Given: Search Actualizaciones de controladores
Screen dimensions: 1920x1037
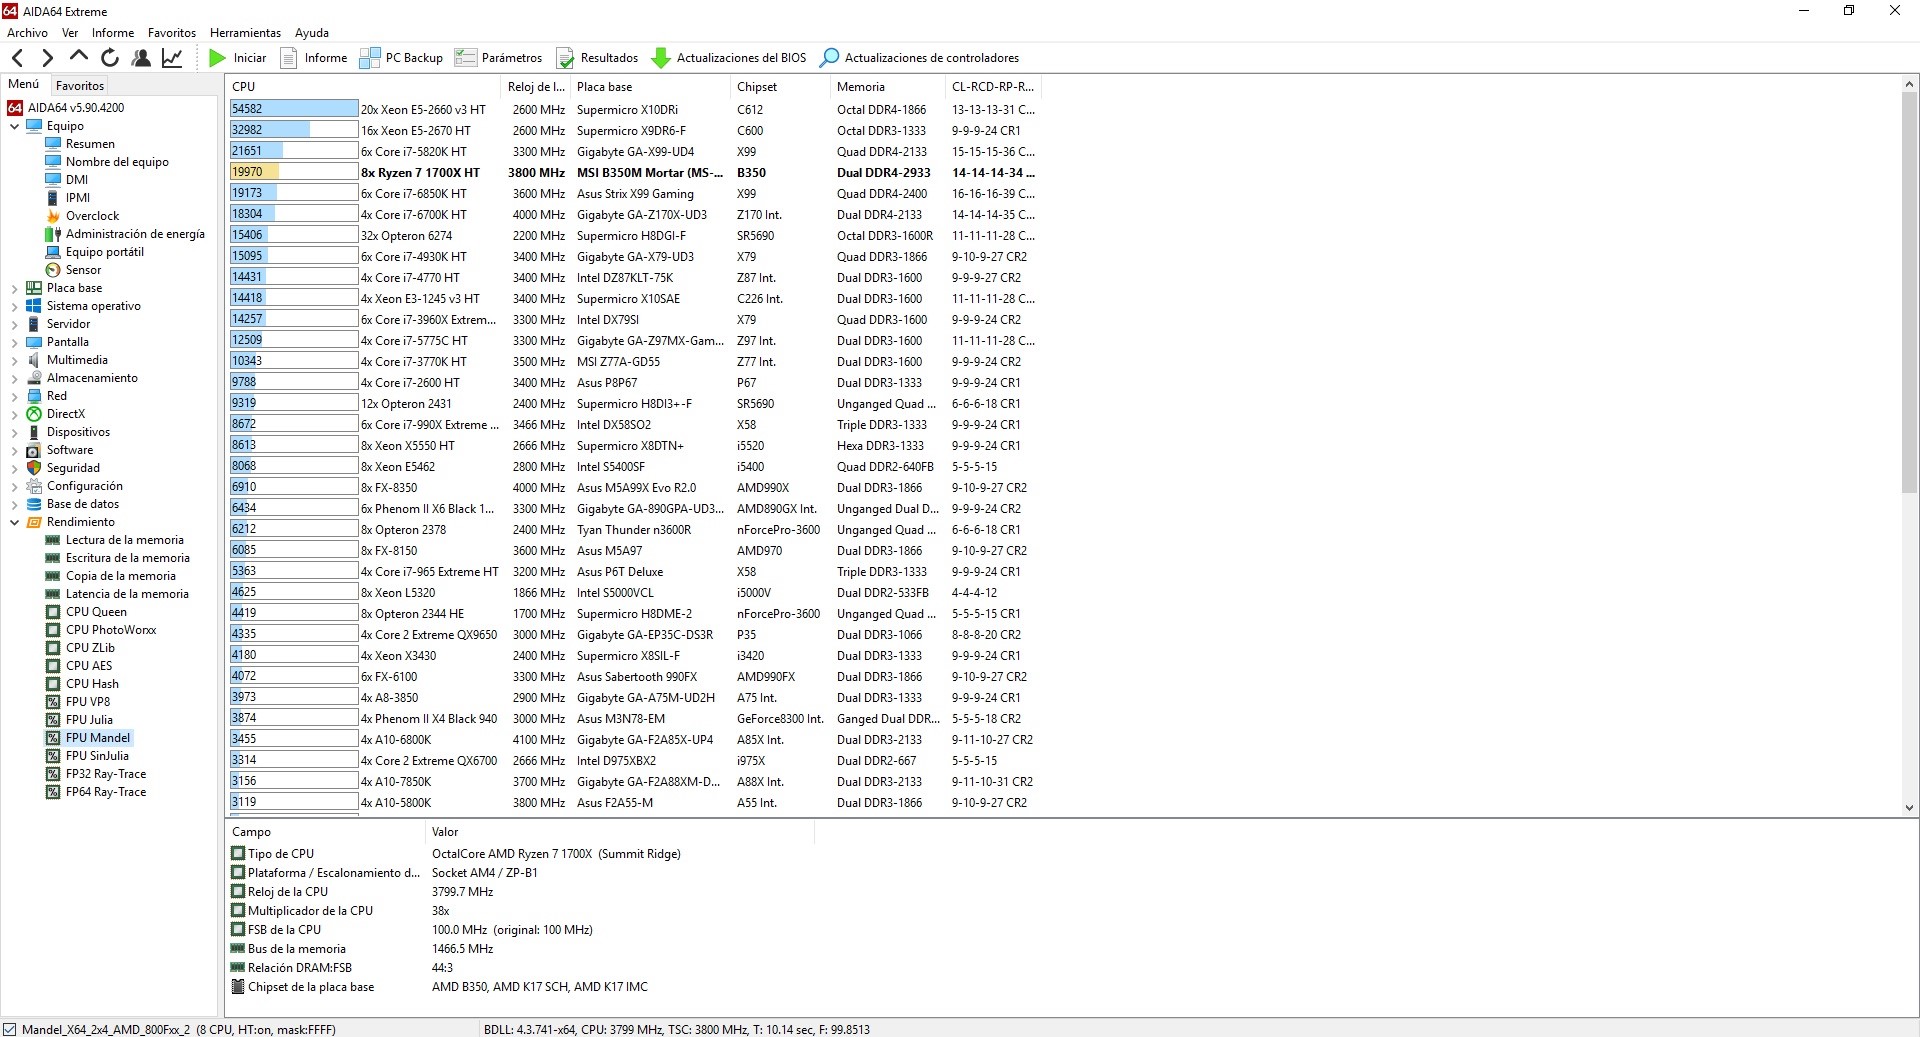Looking at the screenshot, I should (x=919, y=58).
